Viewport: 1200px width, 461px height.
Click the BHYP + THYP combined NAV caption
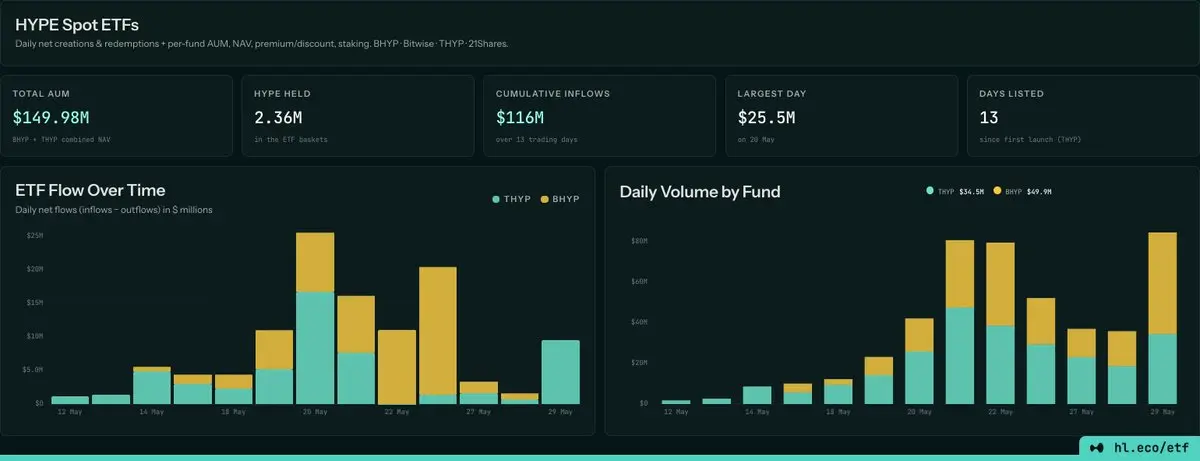coord(62,139)
